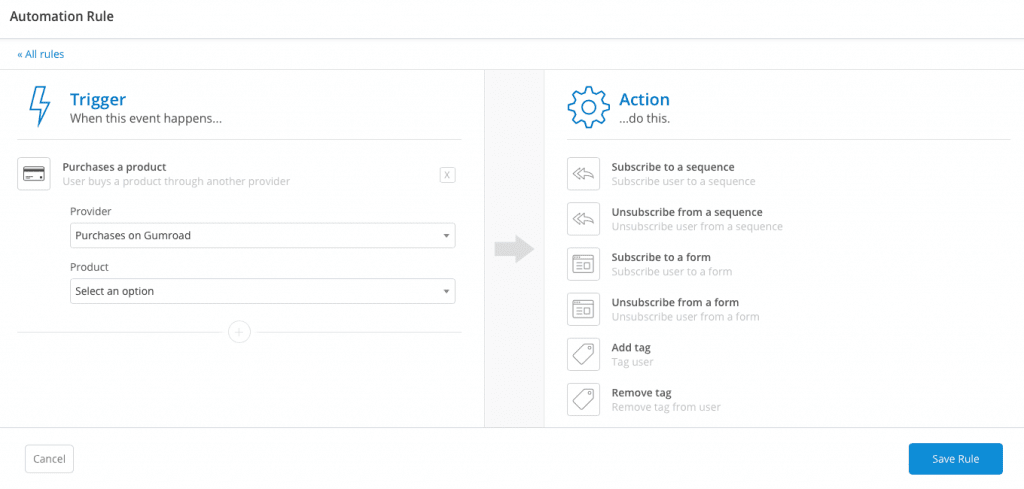The height and width of the screenshot is (489, 1024).
Task: Click the Trigger lightning bolt icon
Action: click(x=40, y=106)
